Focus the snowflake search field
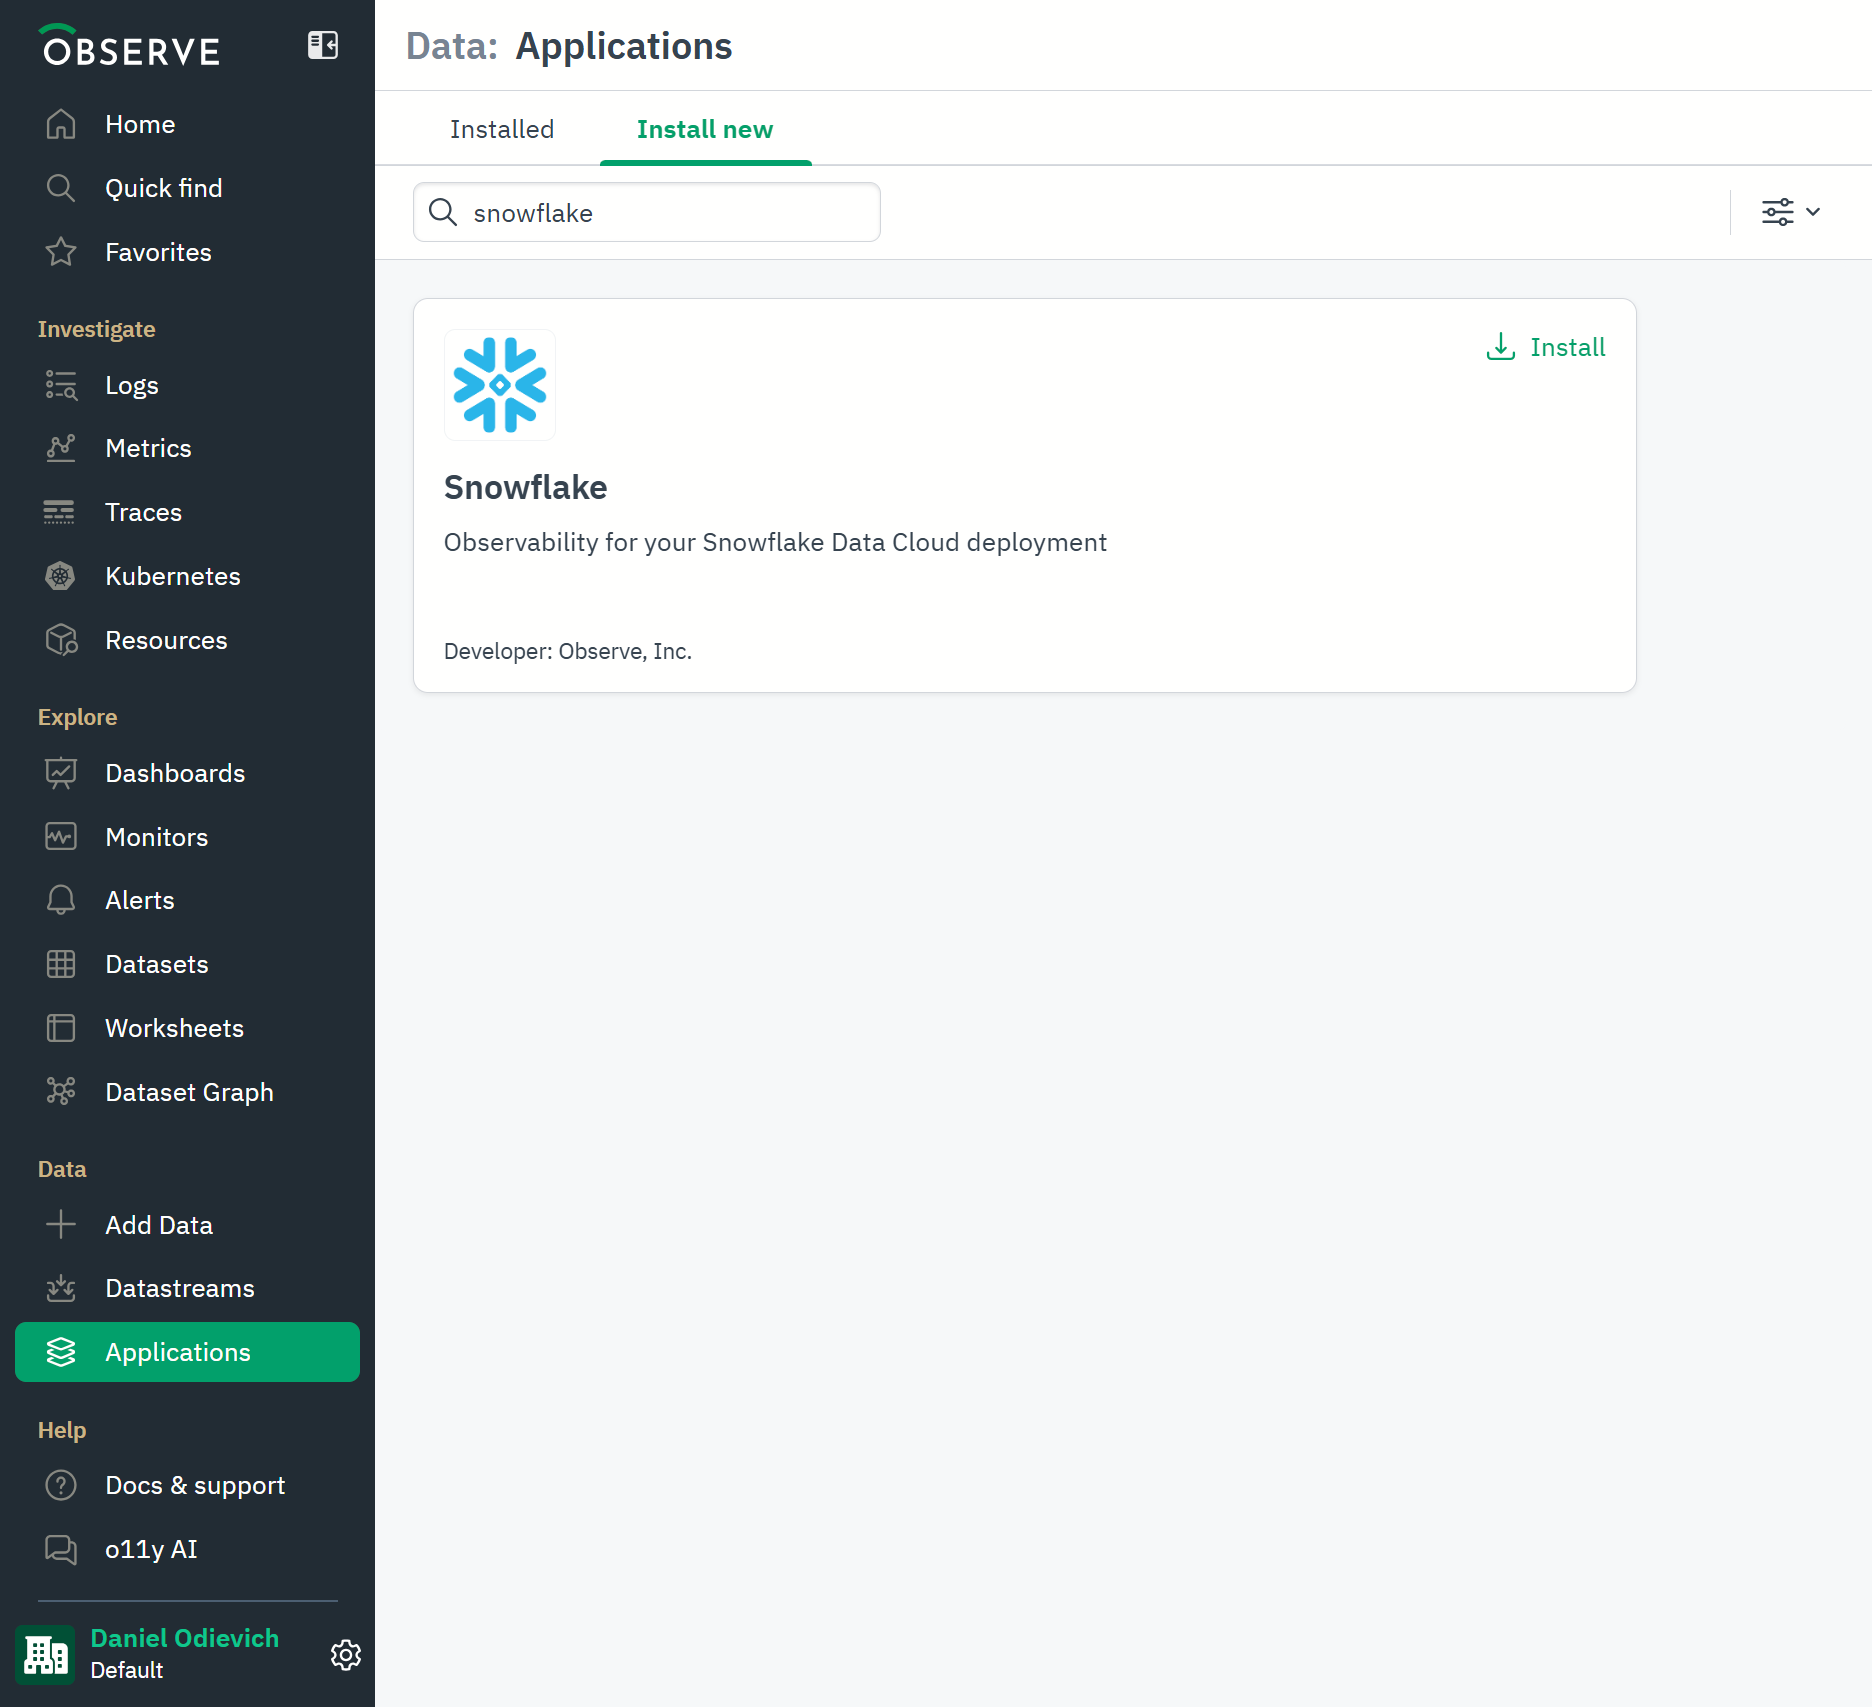 (647, 212)
